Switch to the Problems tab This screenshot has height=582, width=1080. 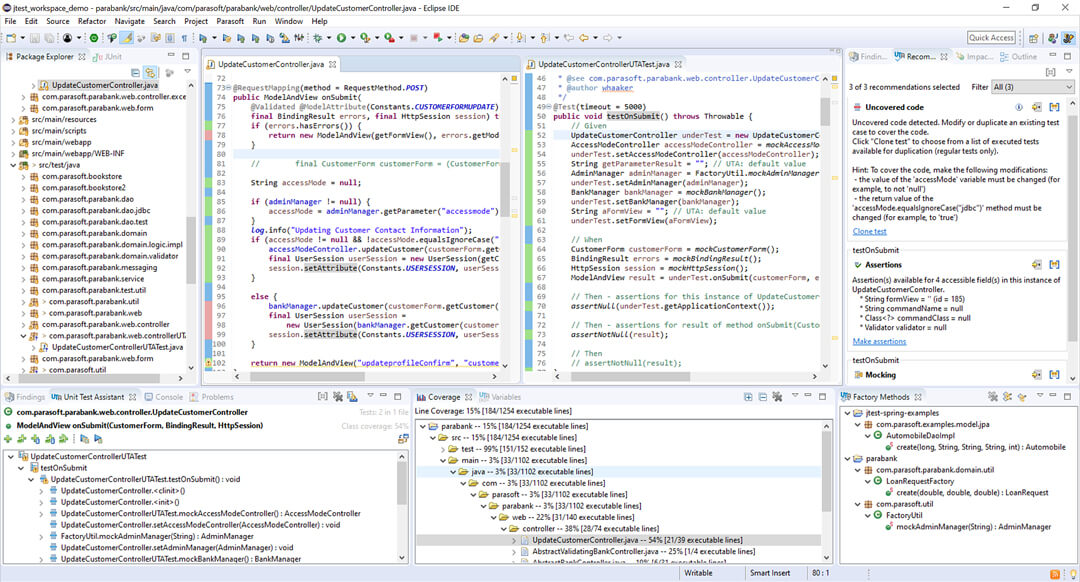coord(212,397)
